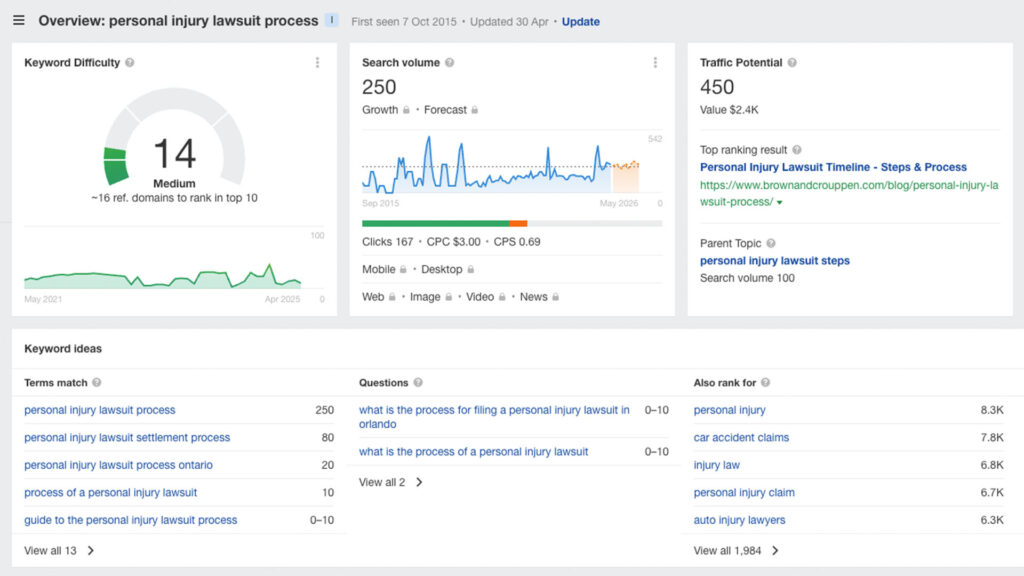Open also-rank keyword injury law

(716, 465)
